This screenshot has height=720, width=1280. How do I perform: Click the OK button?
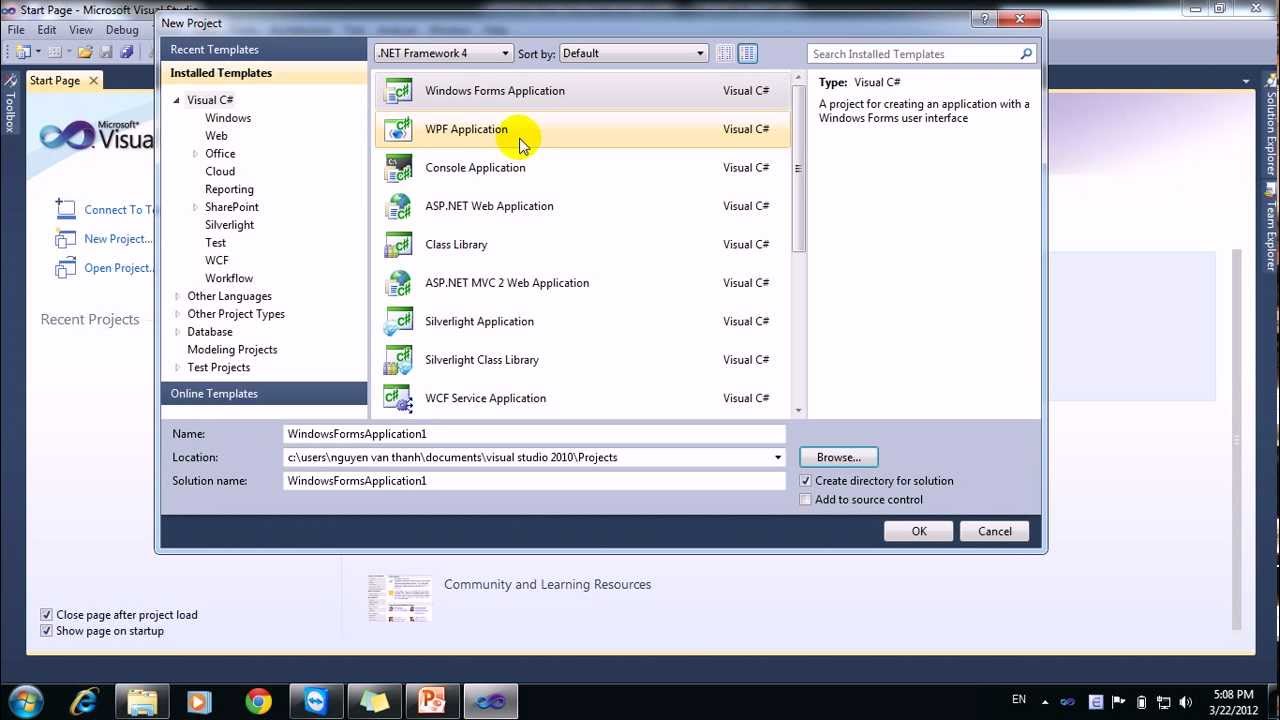click(919, 532)
